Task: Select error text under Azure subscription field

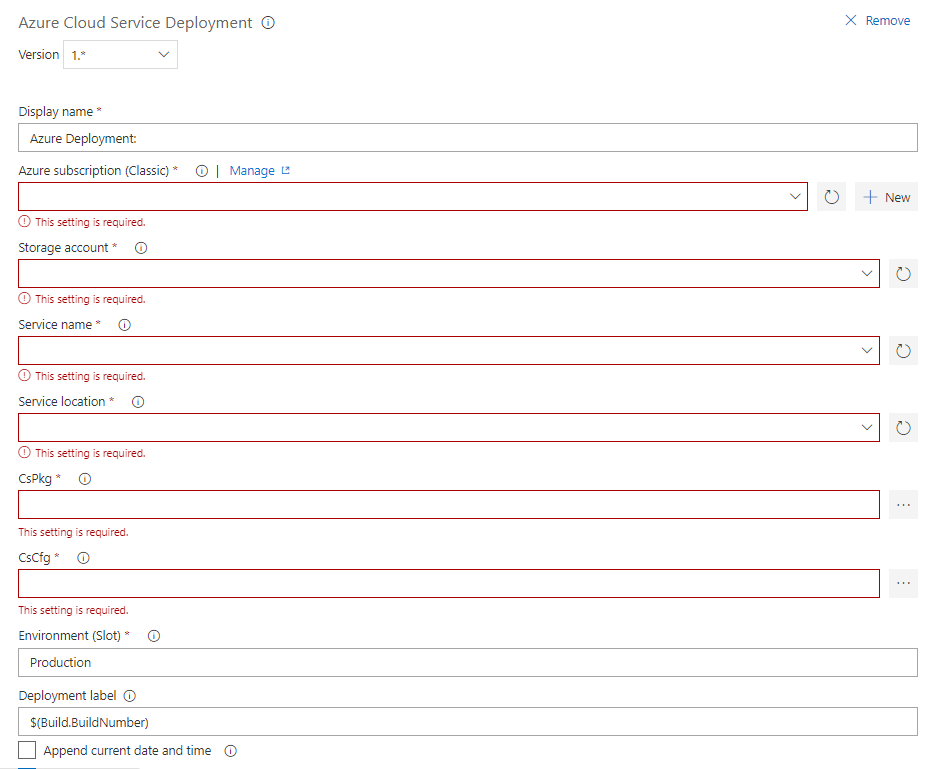Action: (90, 222)
